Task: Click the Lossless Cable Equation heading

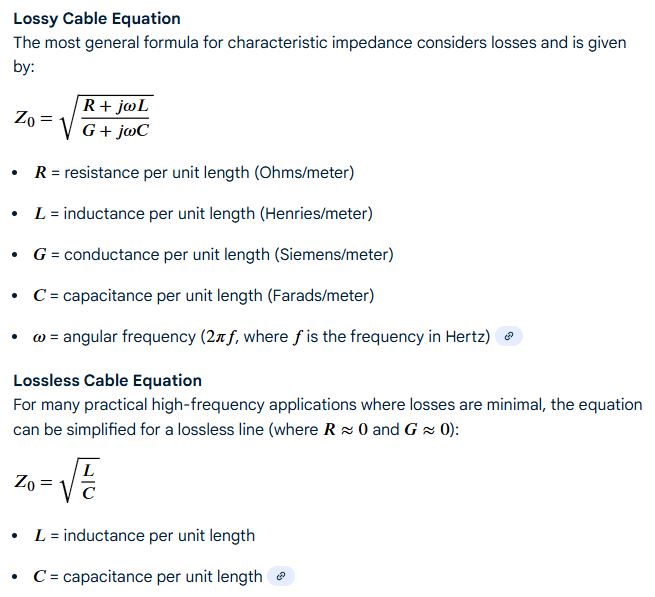Action: [x=107, y=380]
